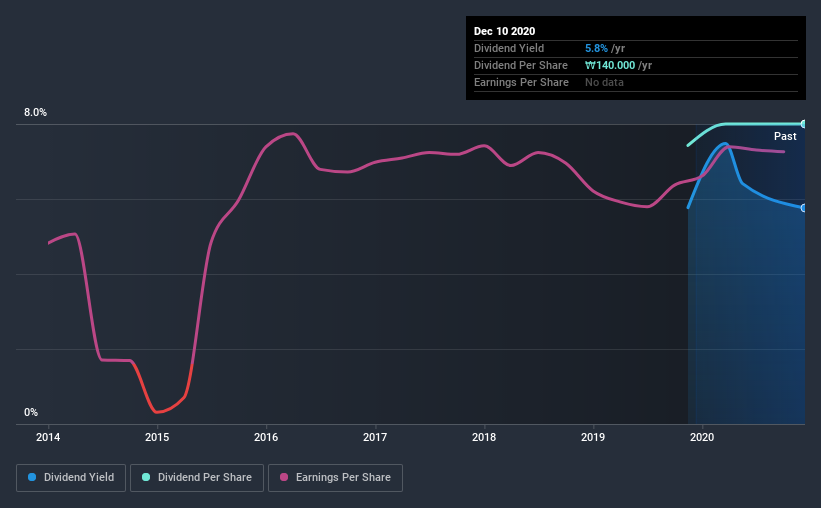Select the 2020 x-axis label

702,437
